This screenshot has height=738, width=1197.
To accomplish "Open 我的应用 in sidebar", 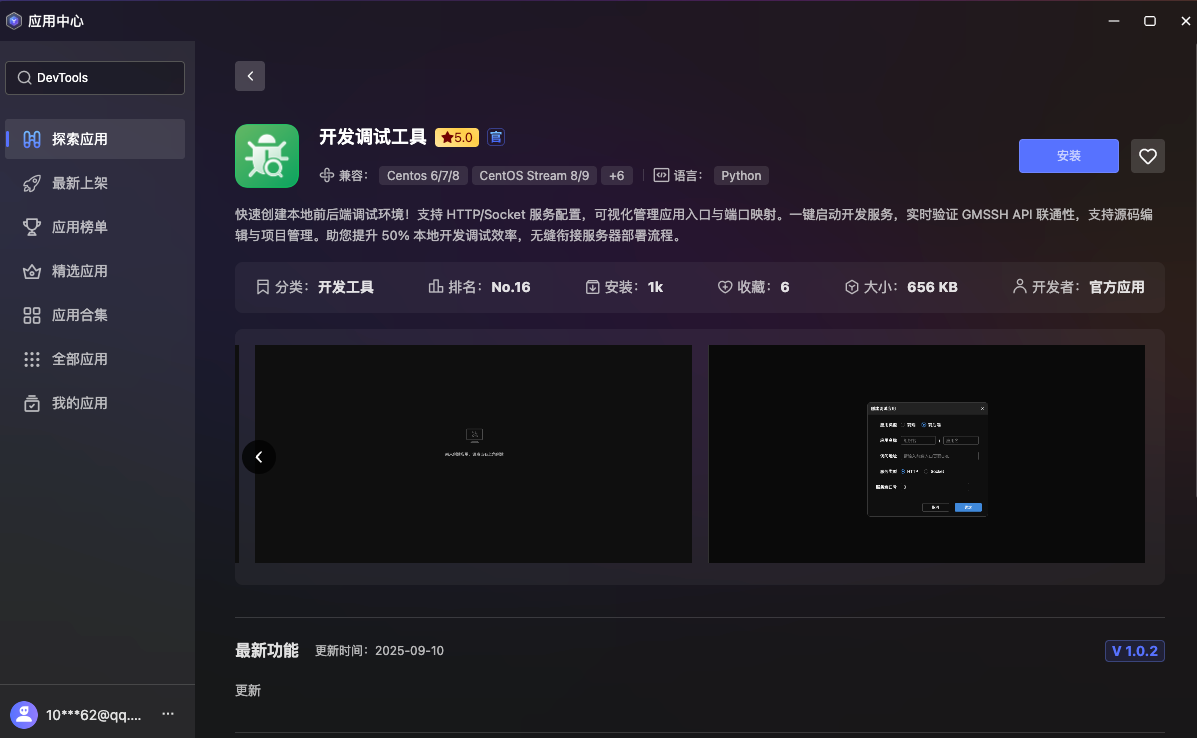I will tap(95, 403).
